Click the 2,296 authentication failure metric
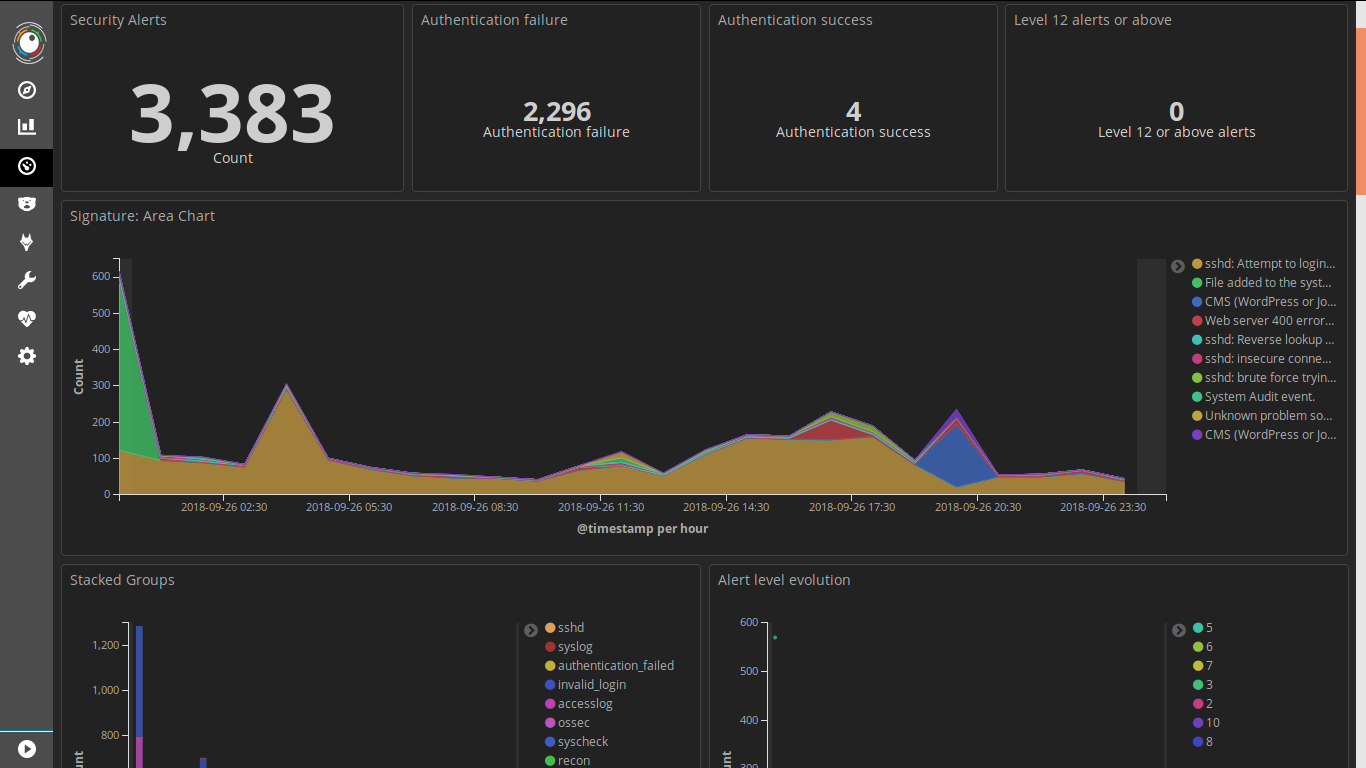The width and height of the screenshot is (1366, 768). [x=557, y=111]
